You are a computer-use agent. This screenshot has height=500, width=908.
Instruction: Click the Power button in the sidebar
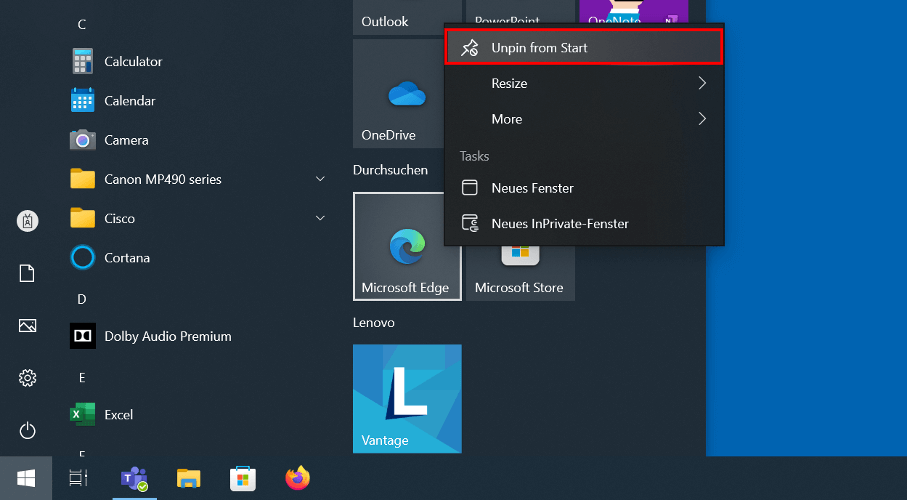[x=28, y=431]
